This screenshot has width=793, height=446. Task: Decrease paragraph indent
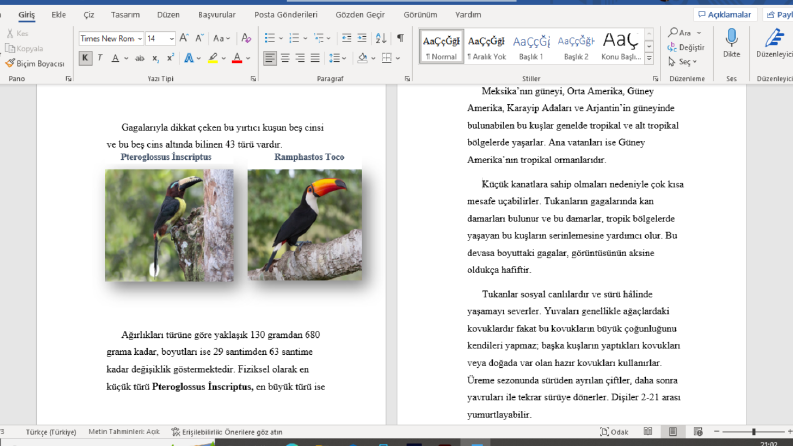346,38
